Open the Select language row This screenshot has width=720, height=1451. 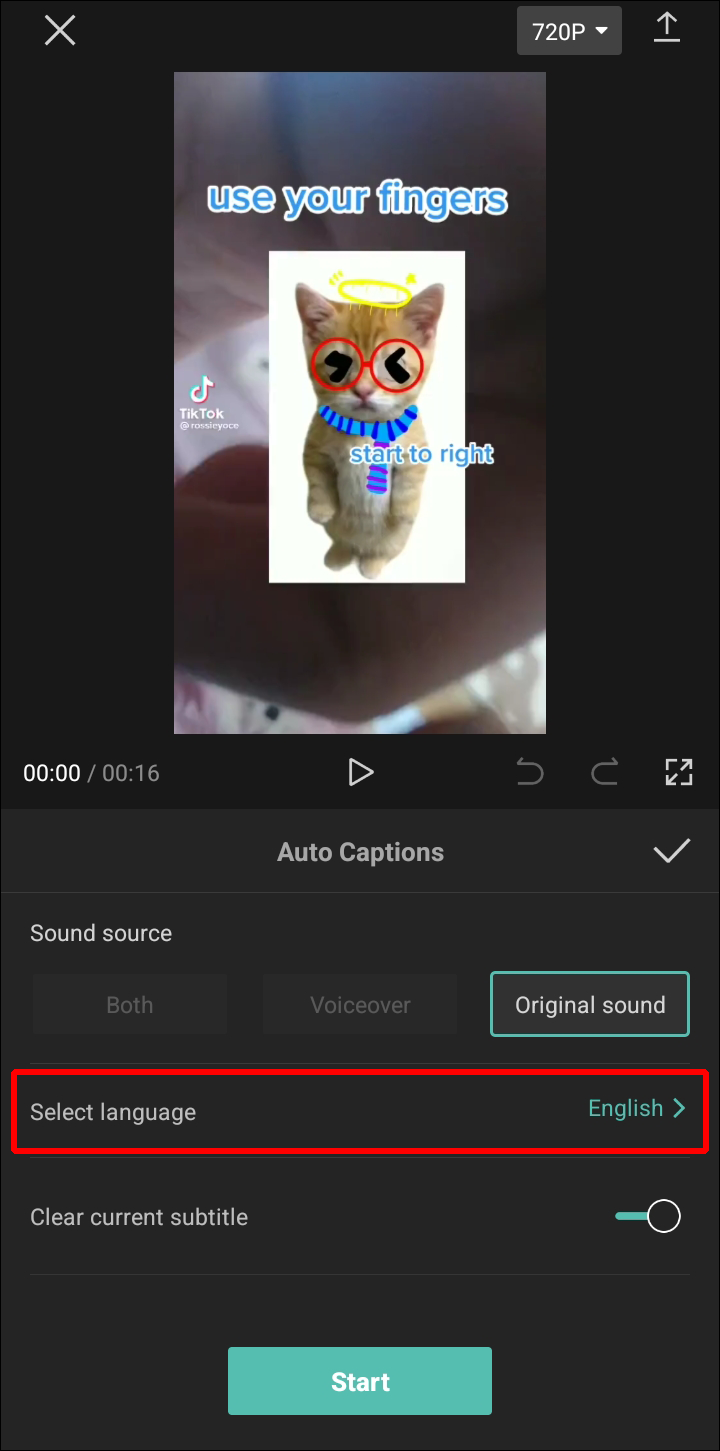click(360, 1110)
